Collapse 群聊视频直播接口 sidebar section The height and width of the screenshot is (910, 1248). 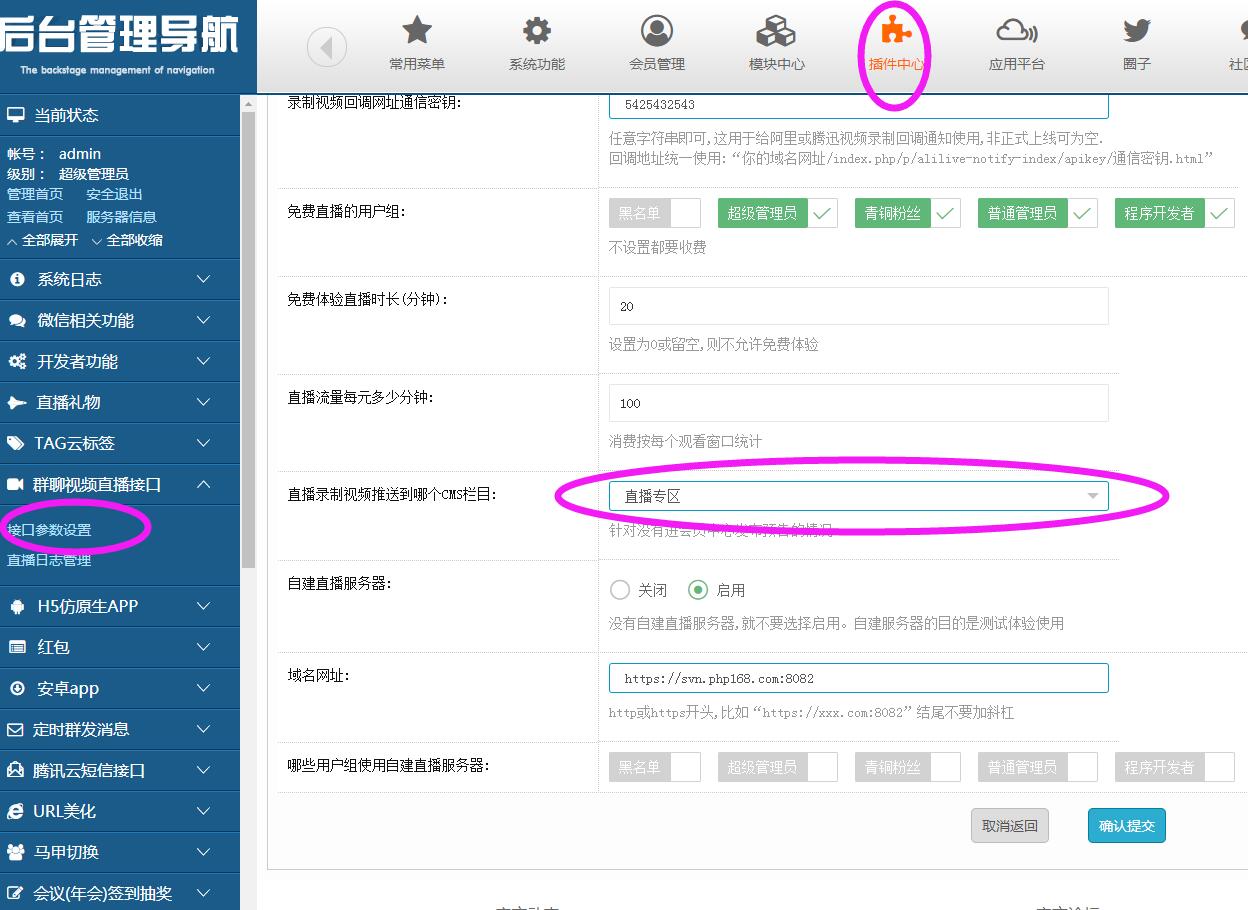[x=120, y=485]
